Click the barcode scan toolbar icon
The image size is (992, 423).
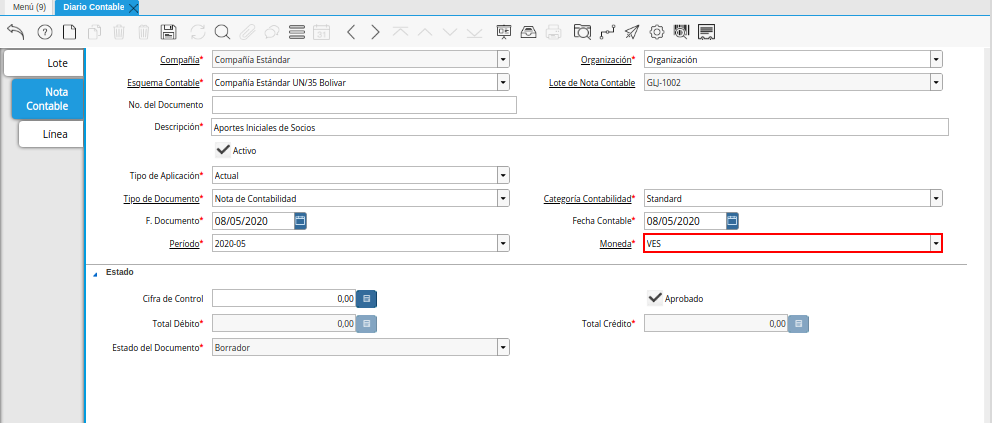point(681,32)
